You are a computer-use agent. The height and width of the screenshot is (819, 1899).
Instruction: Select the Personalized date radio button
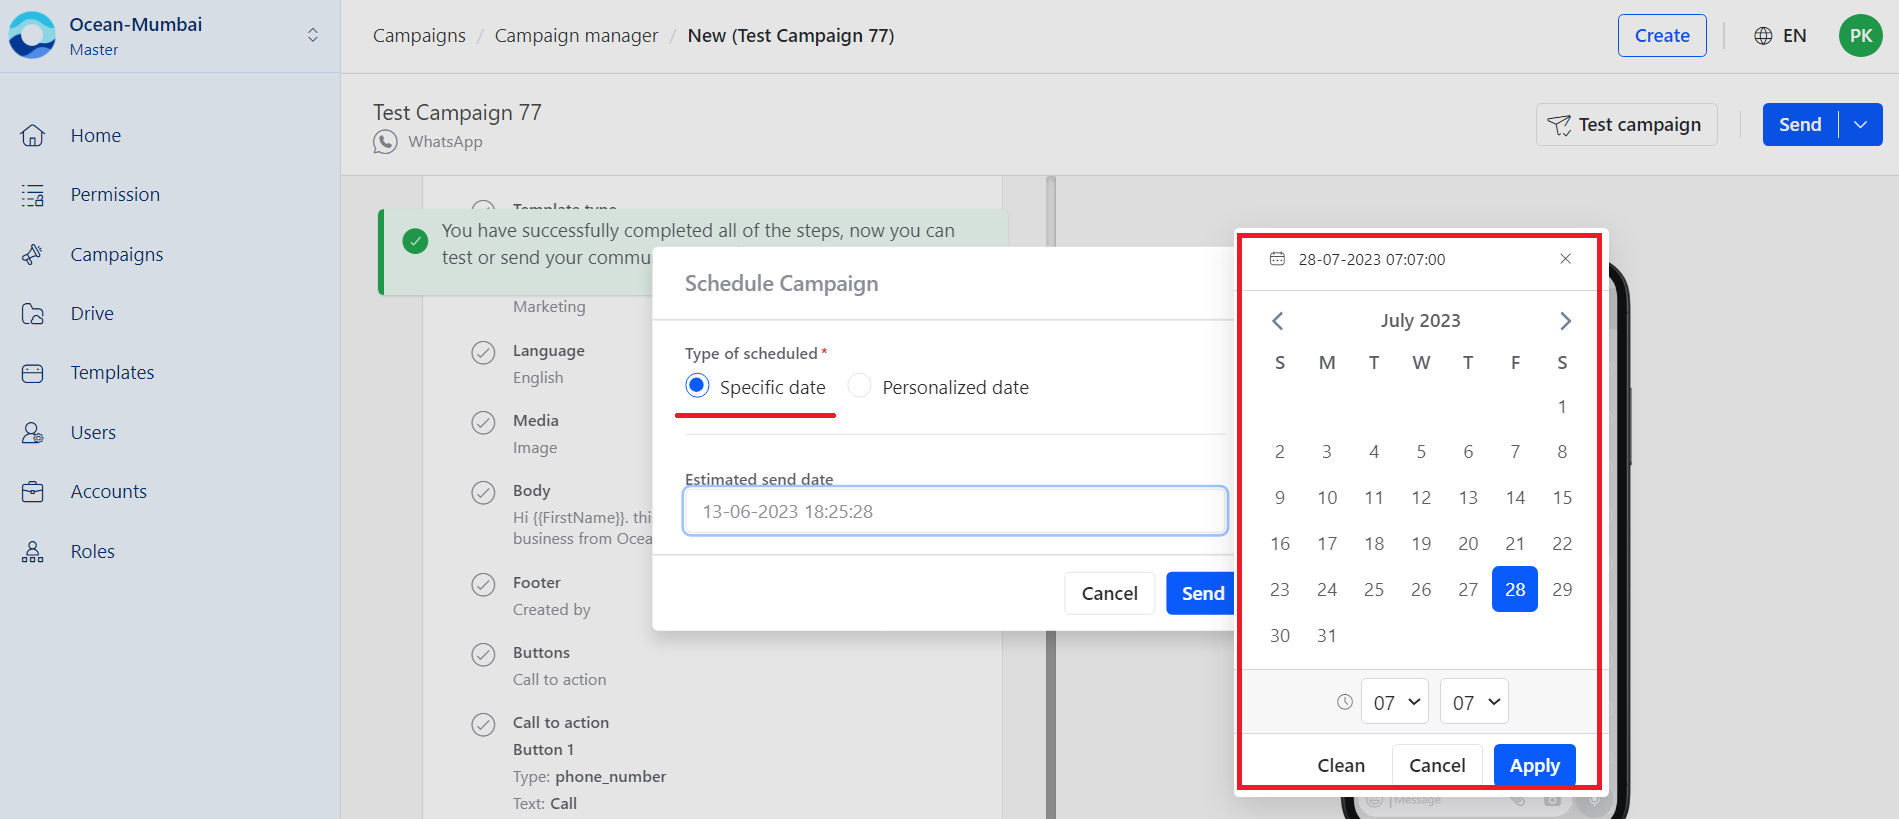[859, 386]
